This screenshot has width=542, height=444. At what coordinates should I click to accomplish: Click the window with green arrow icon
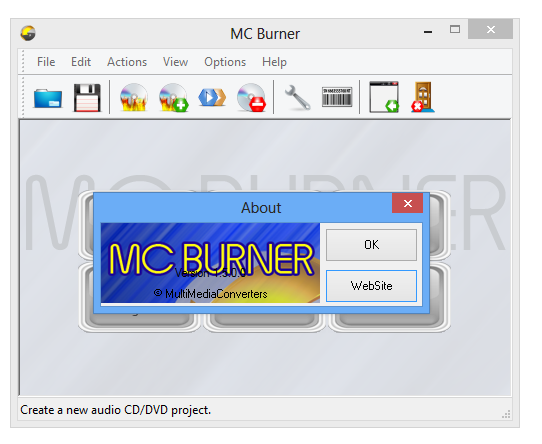[384, 97]
